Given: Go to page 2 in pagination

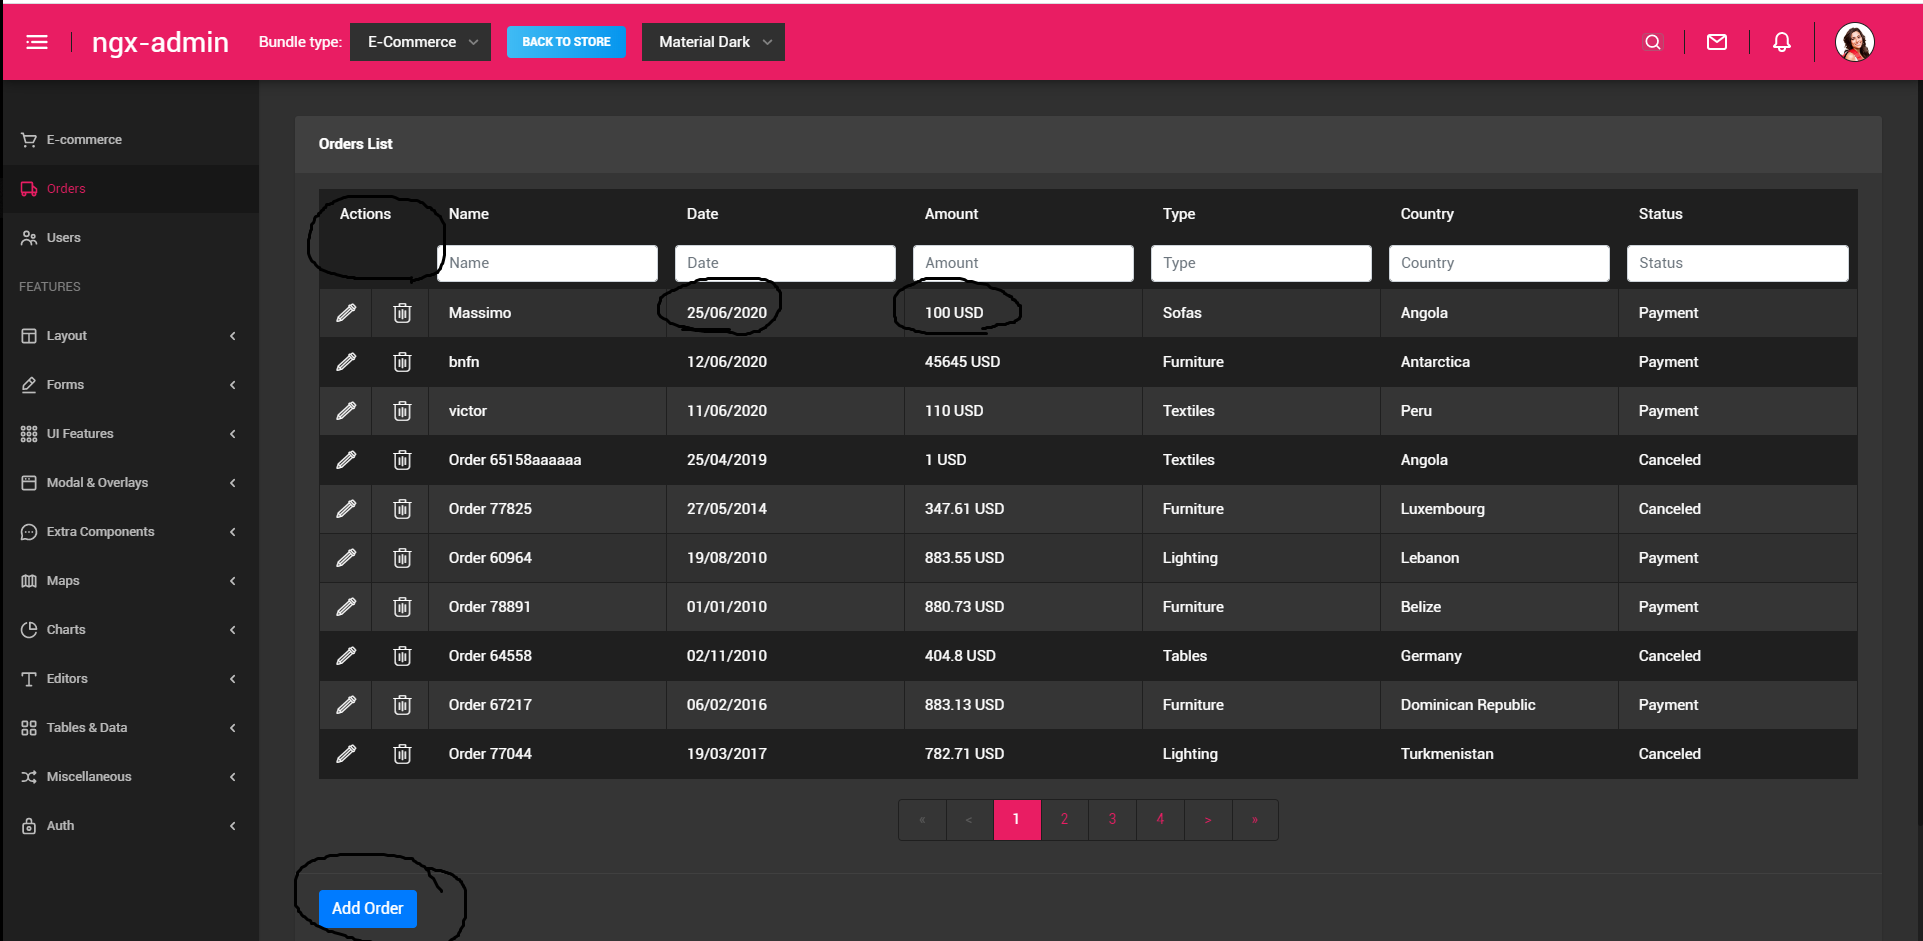Looking at the screenshot, I should [1064, 819].
